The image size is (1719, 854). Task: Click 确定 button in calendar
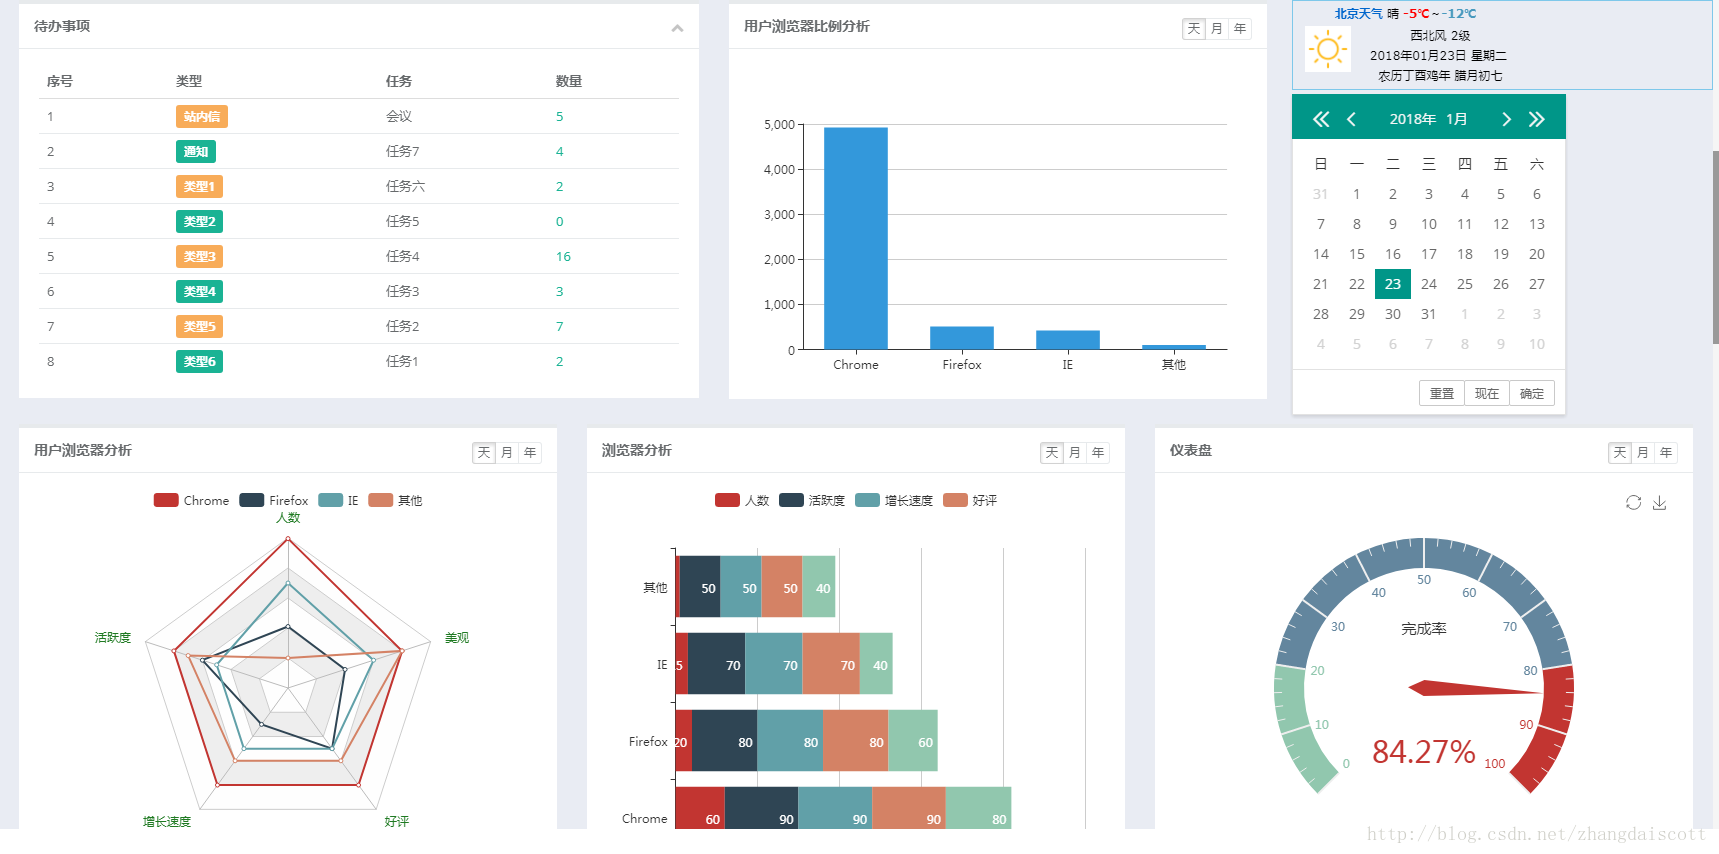tap(1532, 393)
